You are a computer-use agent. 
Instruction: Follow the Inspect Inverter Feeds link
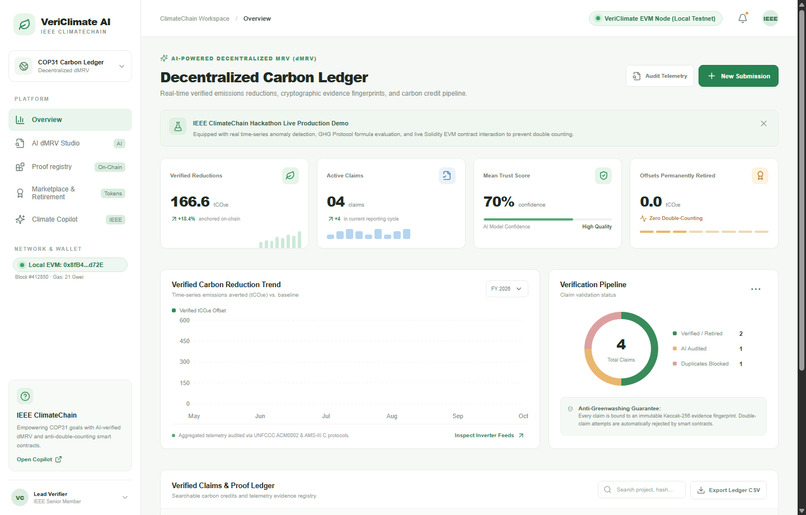[489, 435]
